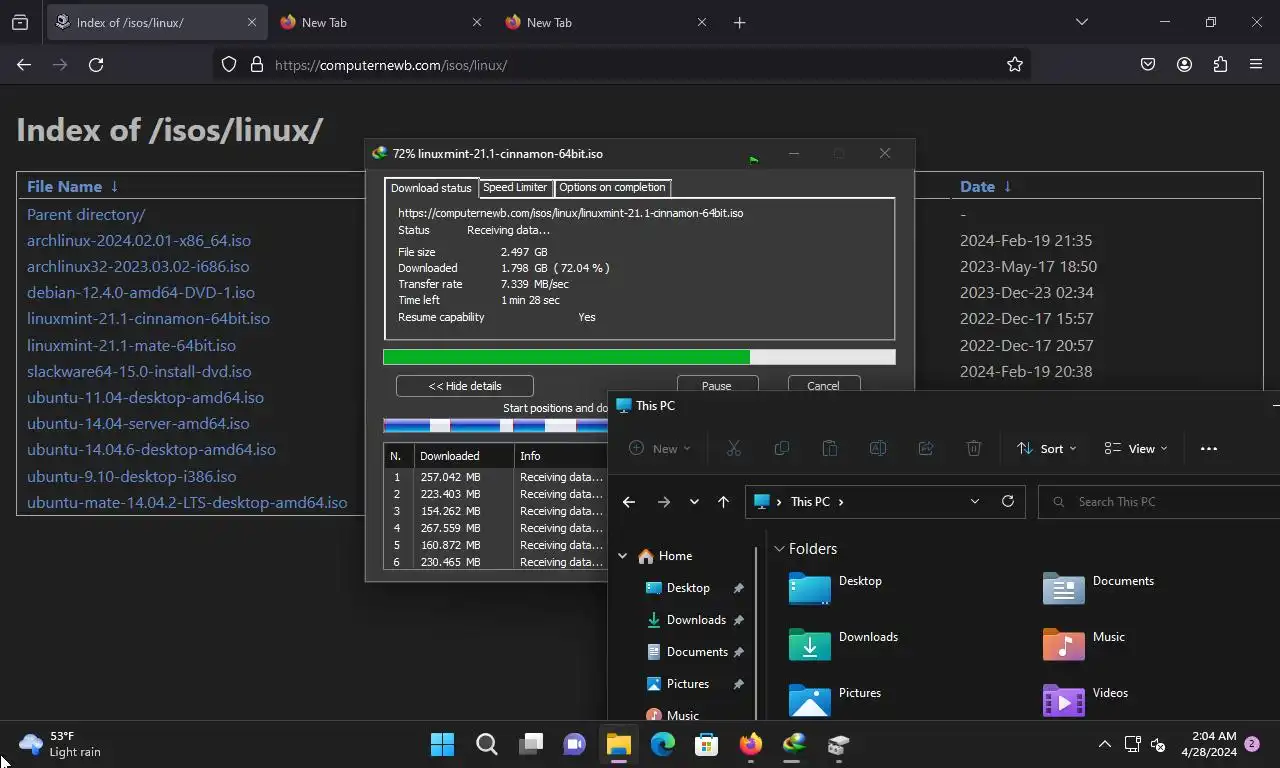The height and width of the screenshot is (768, 1280).
Task: Click chevron after This PC in breadcrumb
Action: 841,501
